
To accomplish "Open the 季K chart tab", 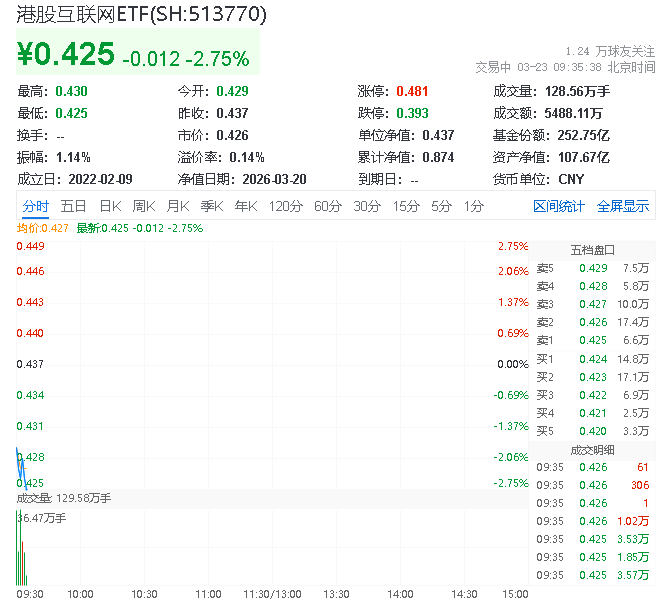I will [x=211, y=206].
